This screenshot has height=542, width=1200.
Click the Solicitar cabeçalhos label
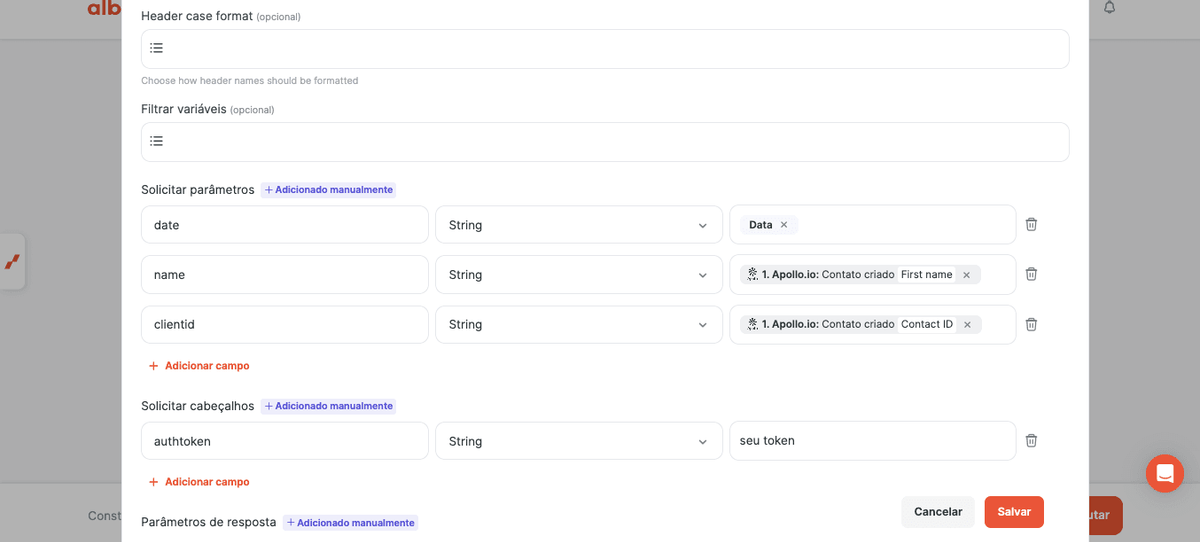pos(198,406)
